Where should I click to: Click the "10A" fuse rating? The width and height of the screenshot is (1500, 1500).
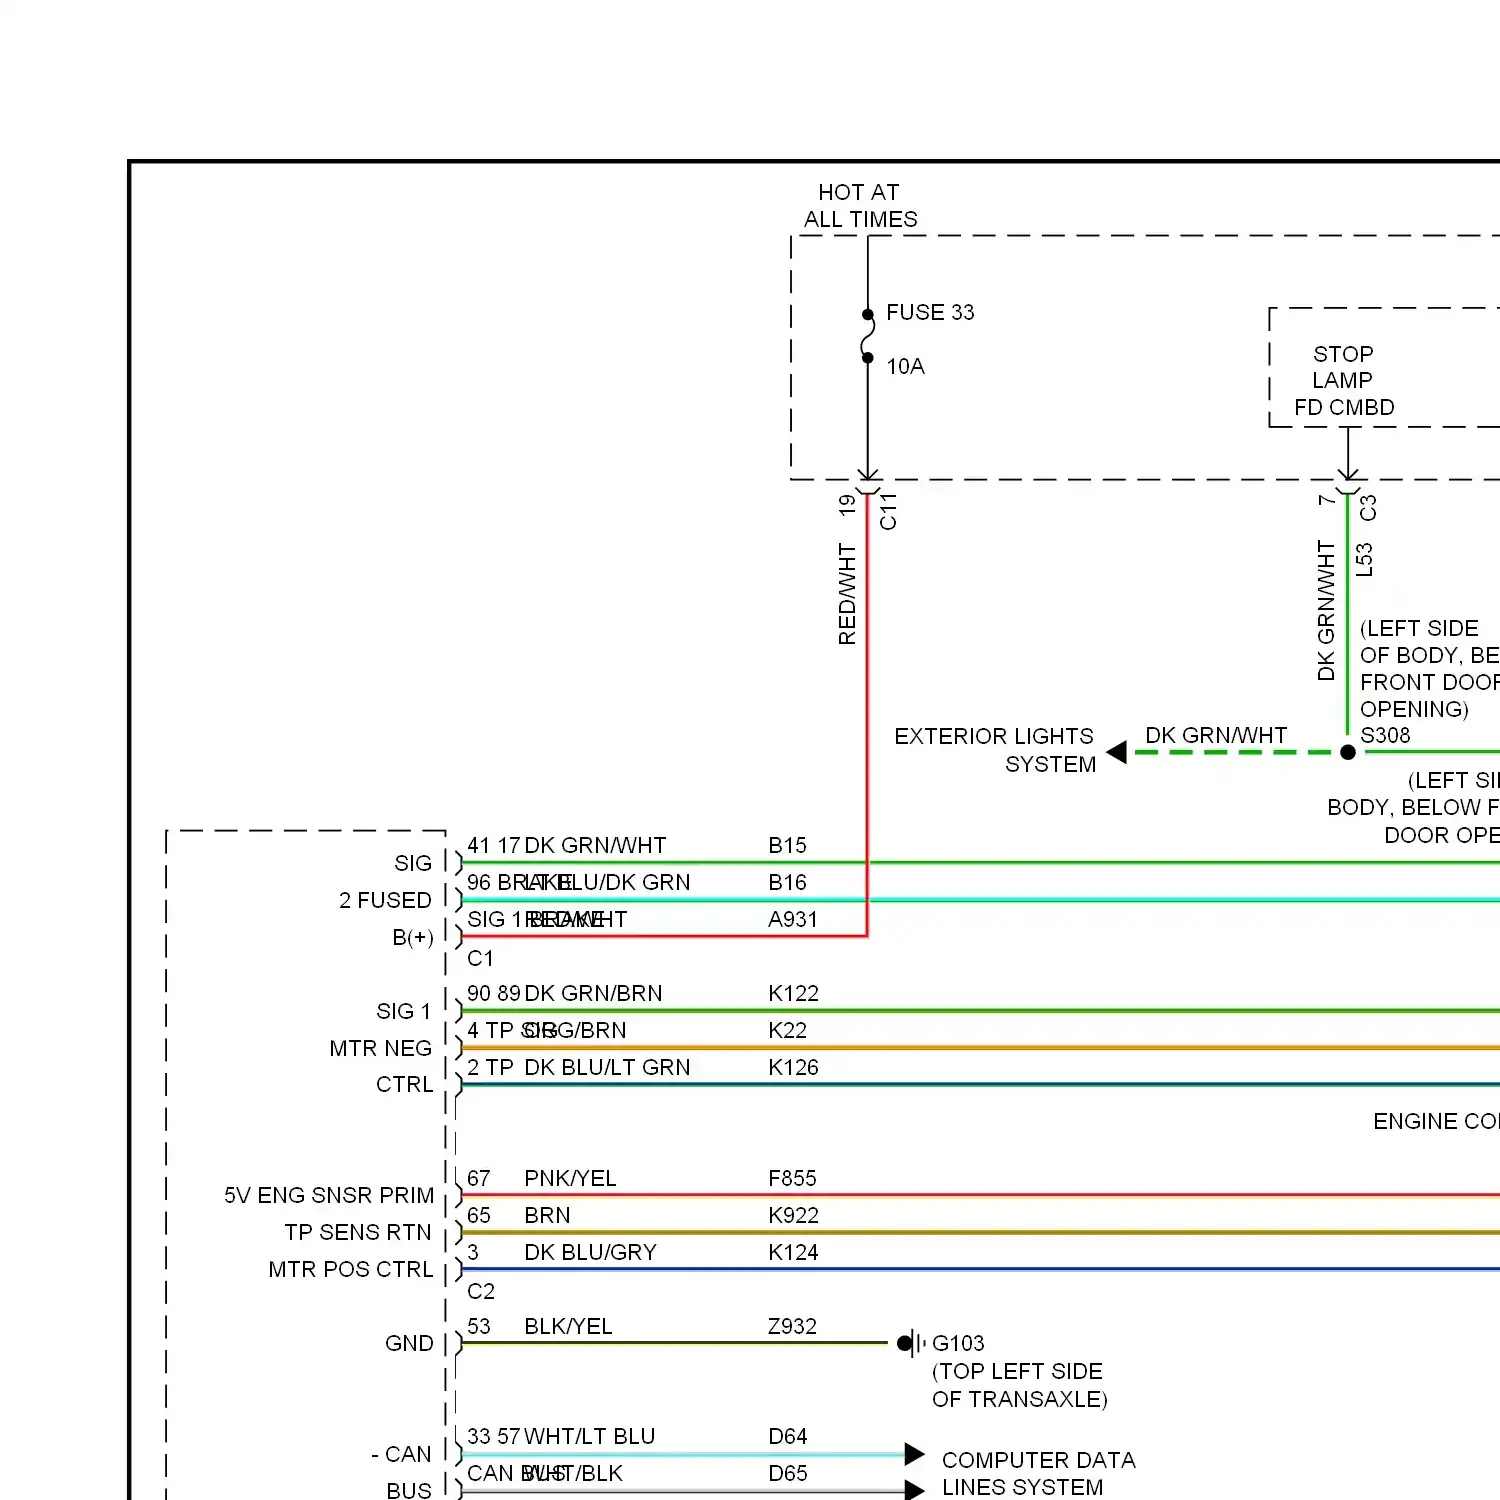[905, 366]
